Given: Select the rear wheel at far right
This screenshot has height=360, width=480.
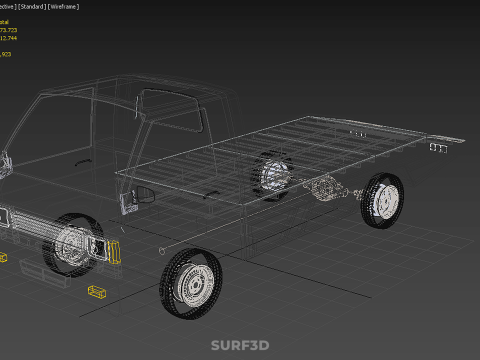Looking at the screenshot, I should [382, 201].
